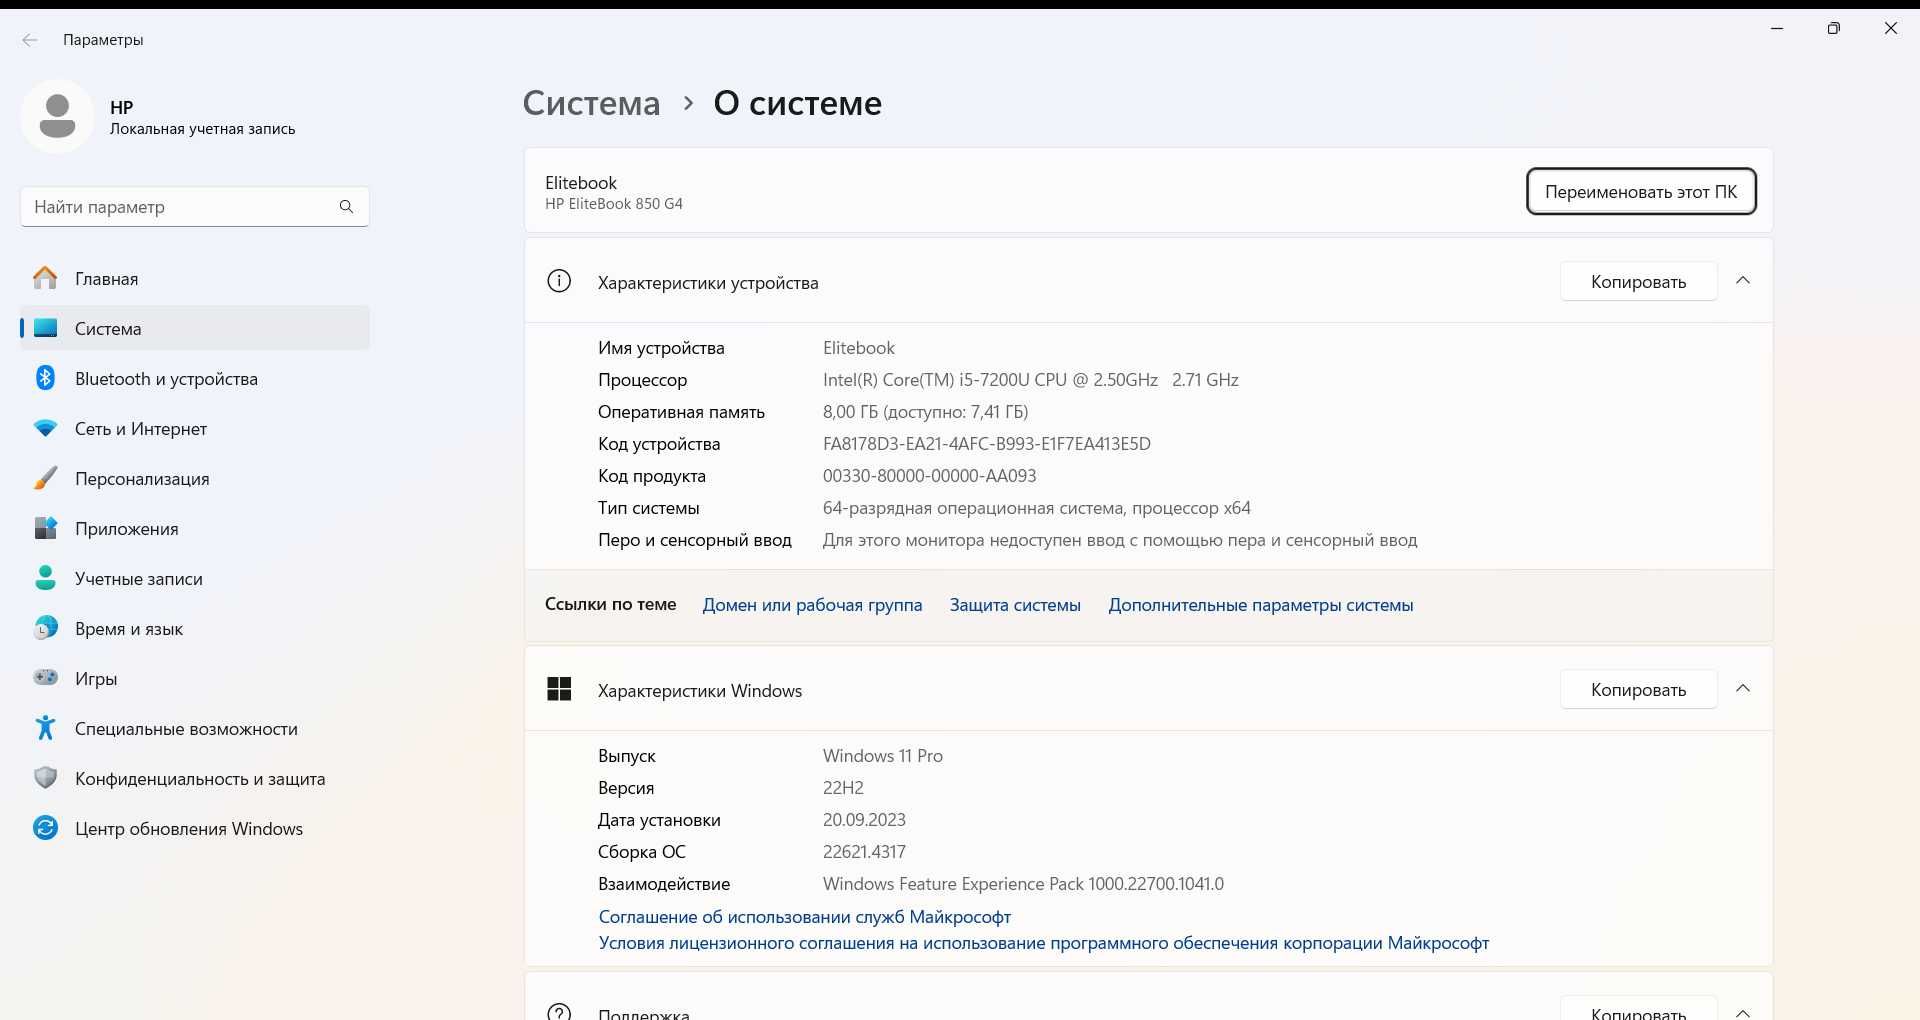The height and width of the screenshot is (1020, 1920).
Task: Restore the window with the maximize button
Action: [1833, 28]
